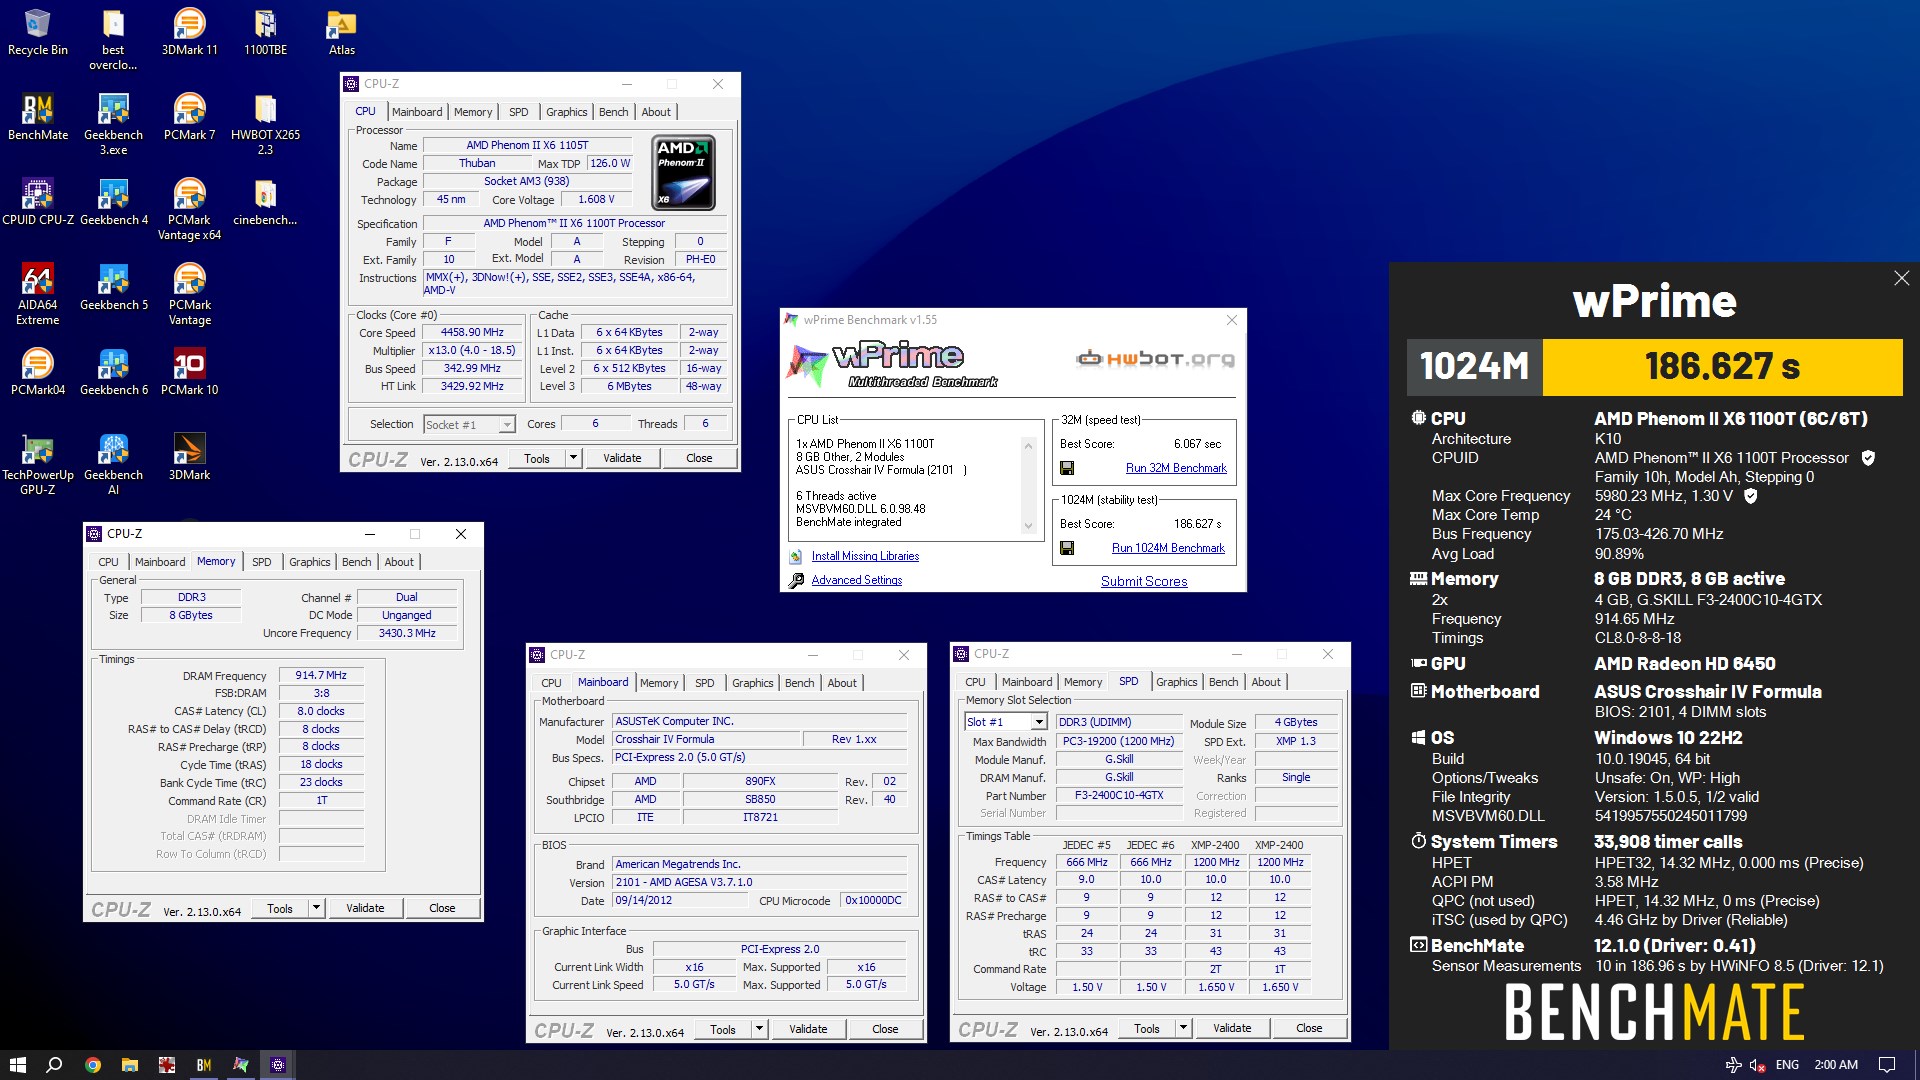The width and height of the screenshot is (1920, 1080).
Task: Launch 3DMark desktop shortcut
Action: [x=189, y=457]
